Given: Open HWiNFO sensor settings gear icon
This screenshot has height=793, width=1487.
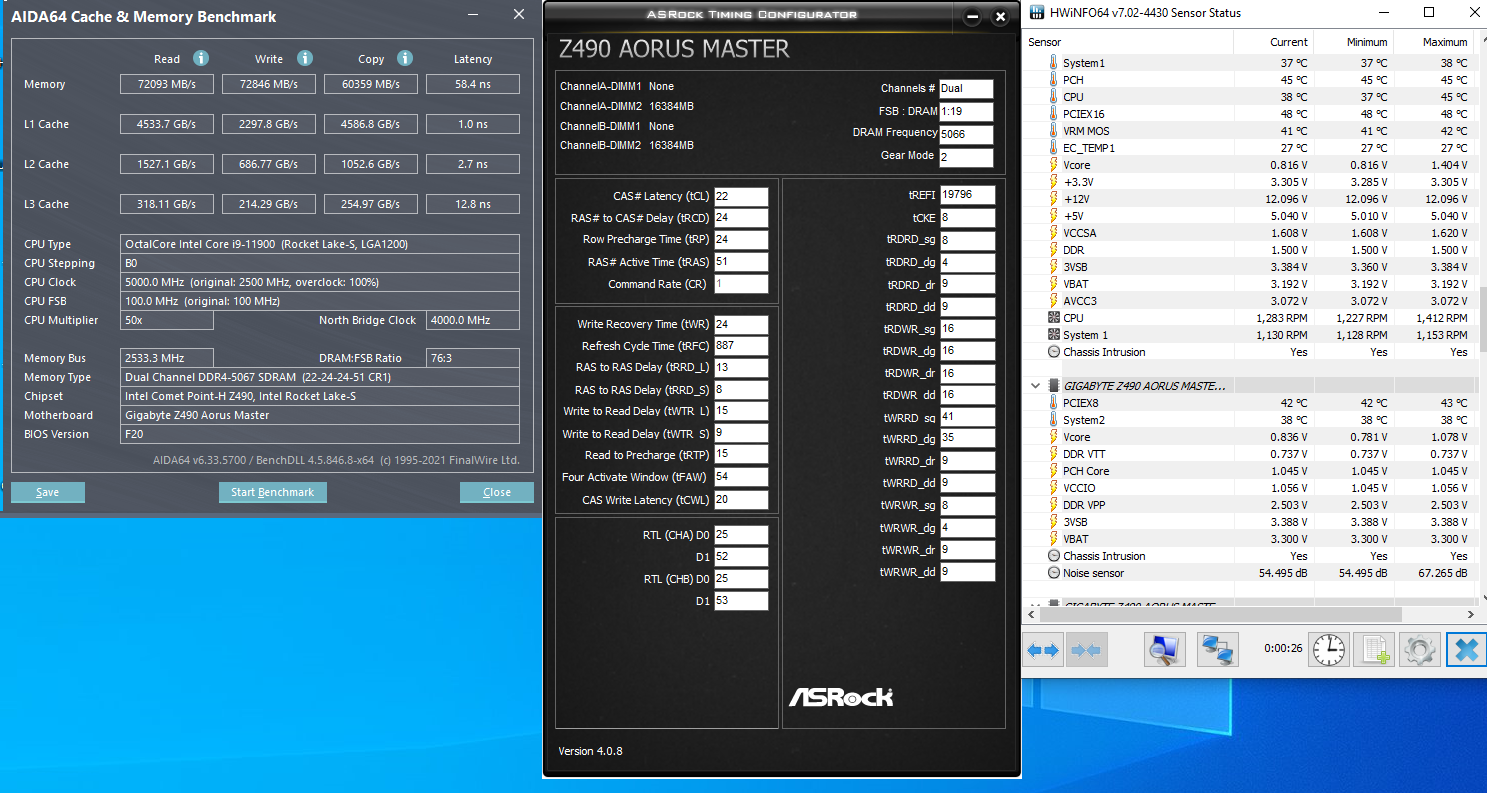Looking at the screenshot, I should (1420, 650).
